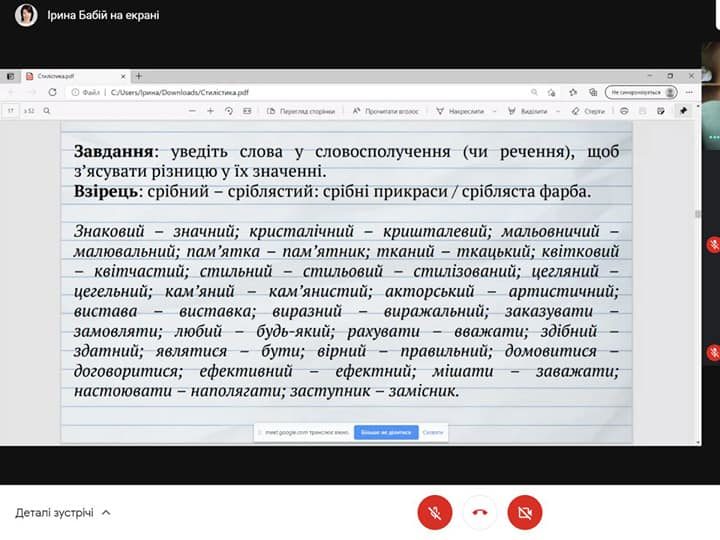Click the PDF vertical scrollbar
Viewport: 720px width, 540px height.
tap(697, 214)
